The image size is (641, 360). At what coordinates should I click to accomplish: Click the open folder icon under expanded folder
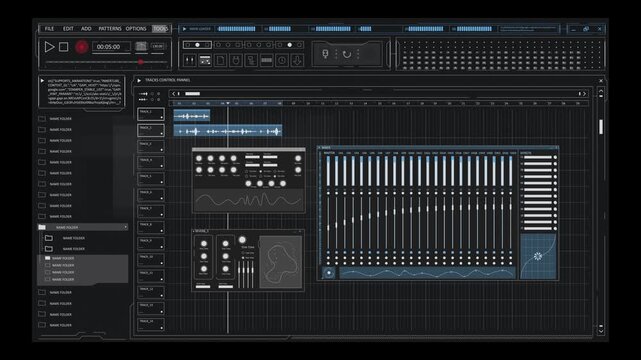coord(47,258)
